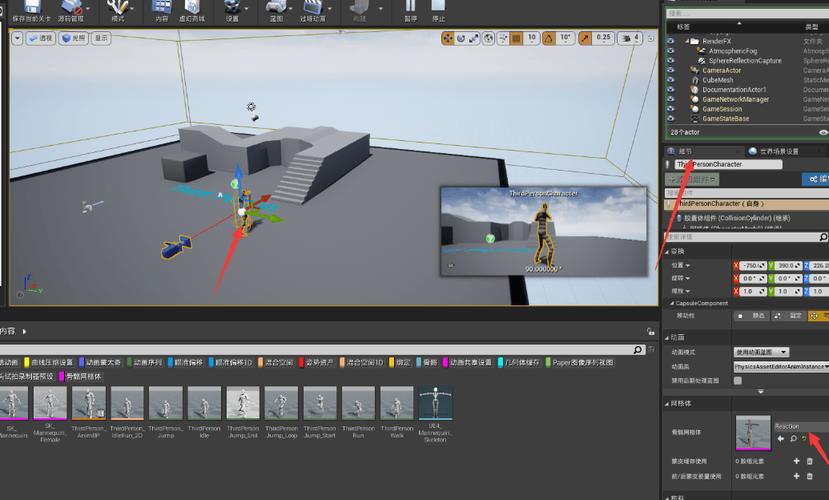This screenshot has height=500, width=829.
Task: Open Lit (光照) view mode menu
Action: coord(73,38)
